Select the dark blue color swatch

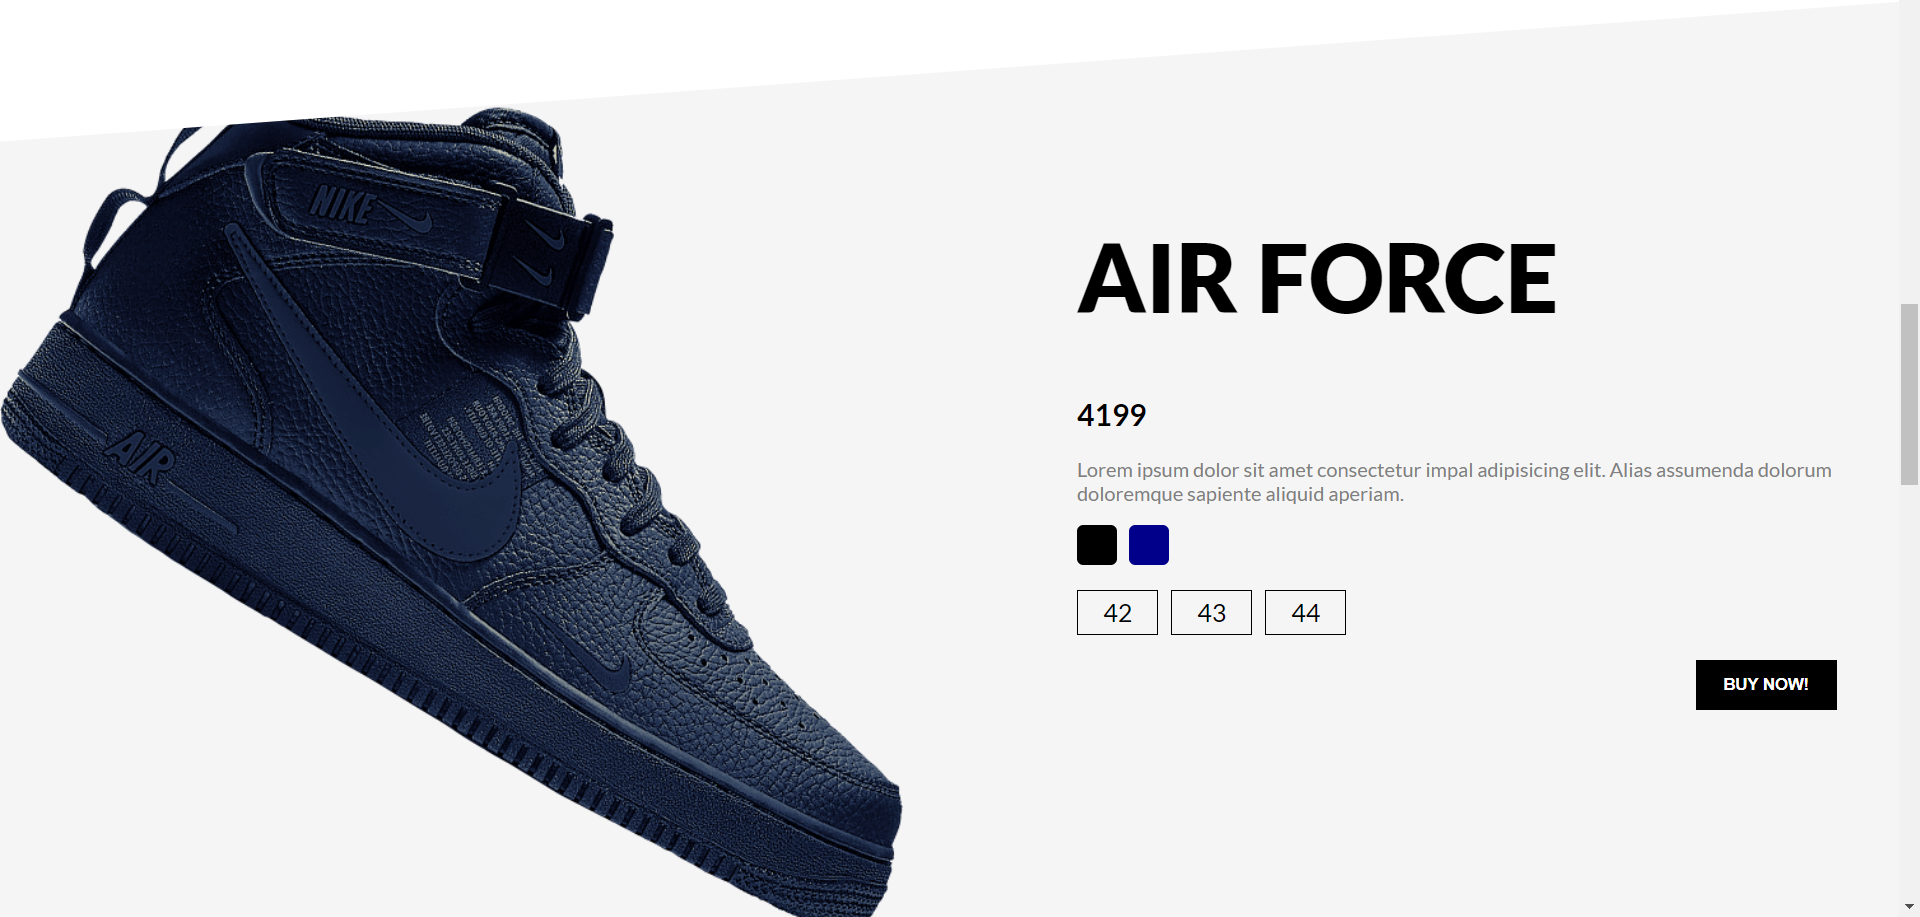point(1148,545)
